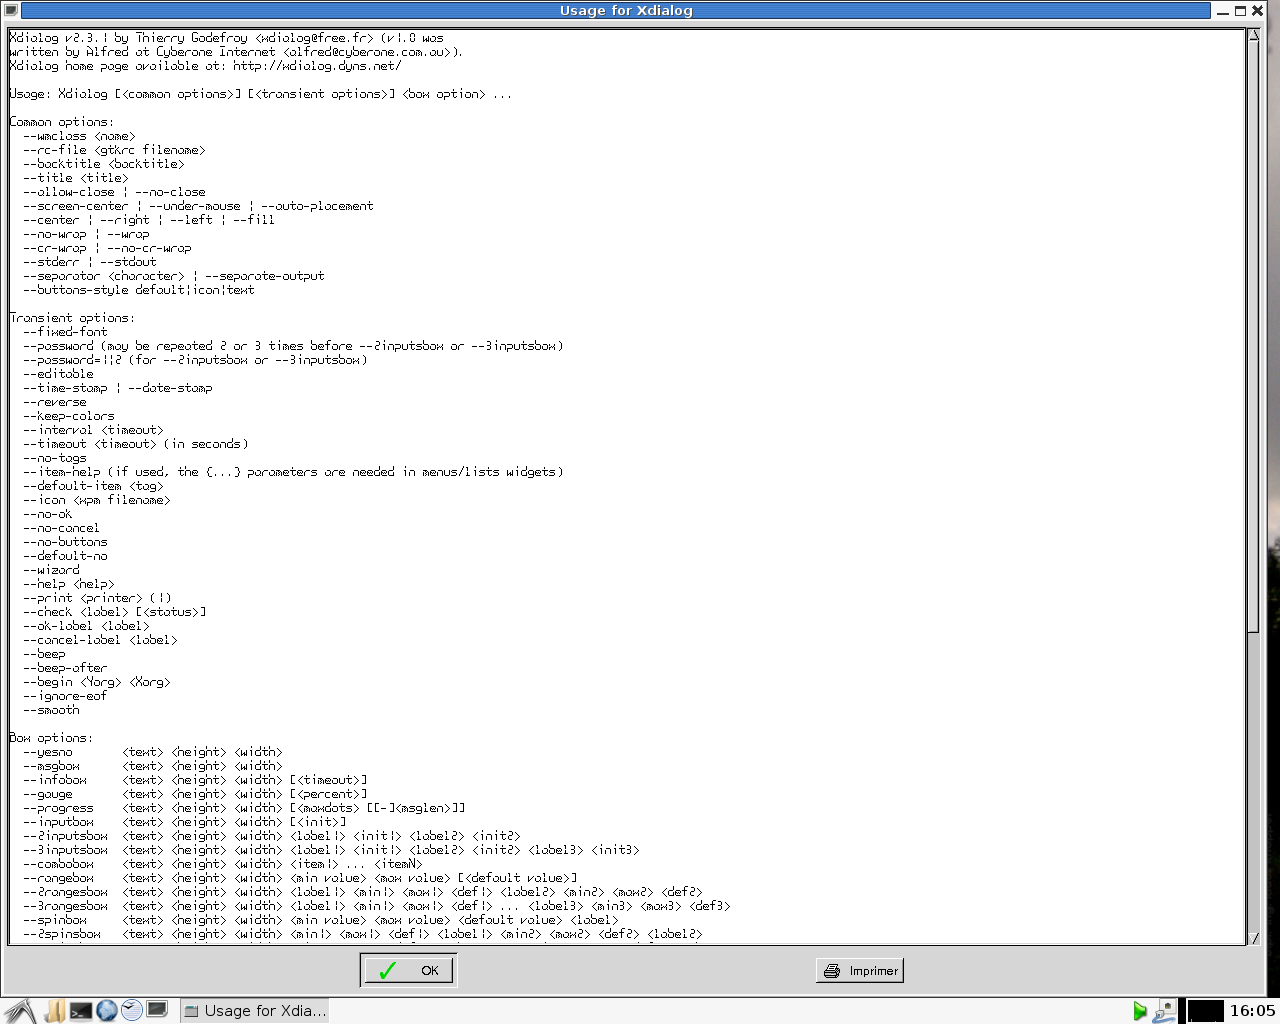
Task: Click the OK button with green checkmark
Action: click(x=408, y=970)
